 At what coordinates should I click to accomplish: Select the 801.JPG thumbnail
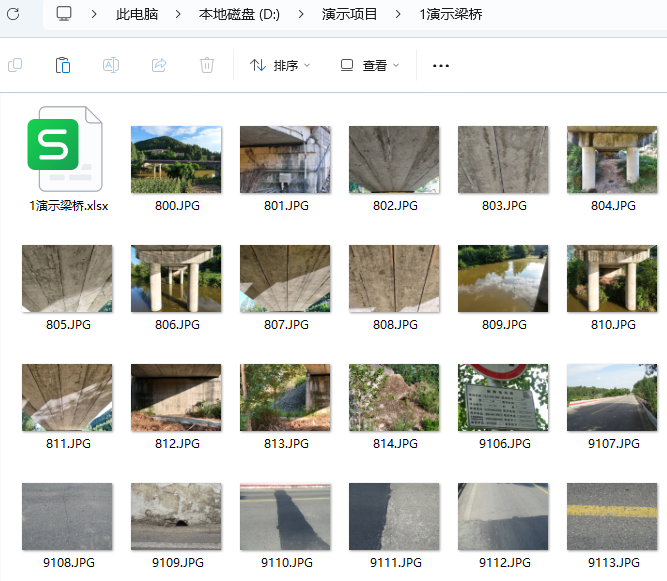(x=285, y=159)
